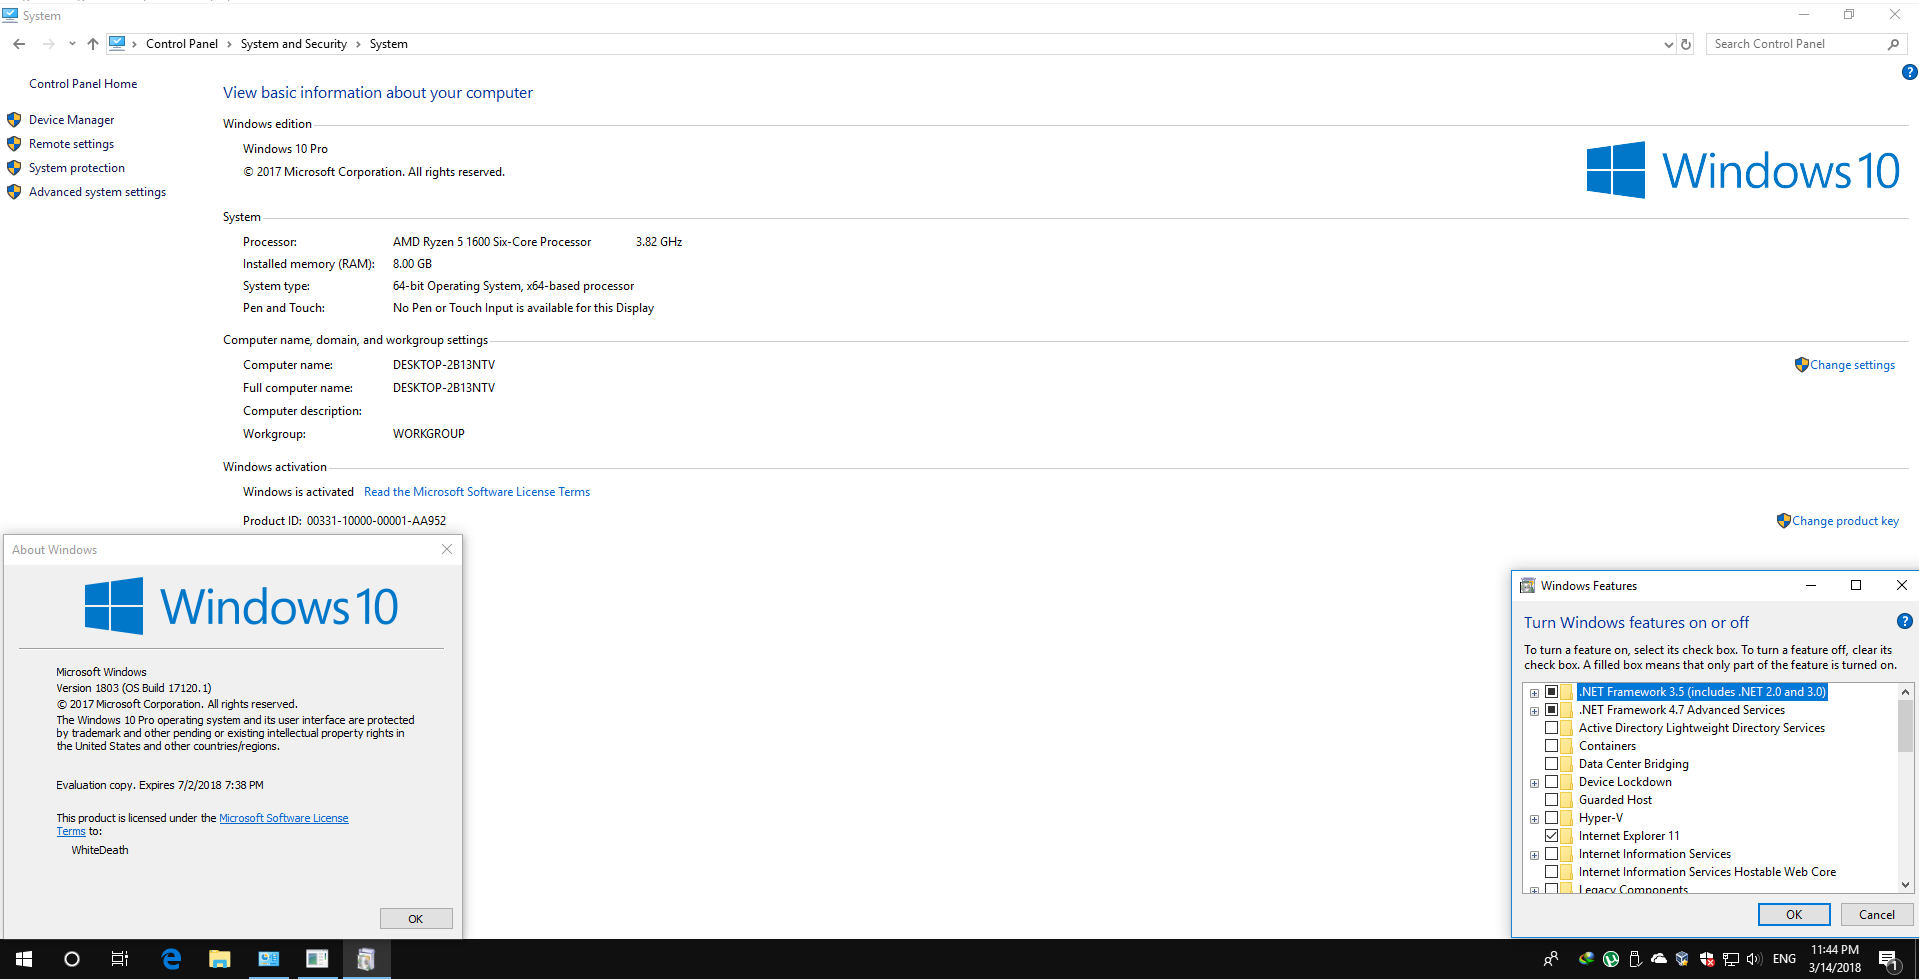Viewport: 1919px width, 980px height.
Task: Click Control Panel breadcrumb
Action: point(182,44)
